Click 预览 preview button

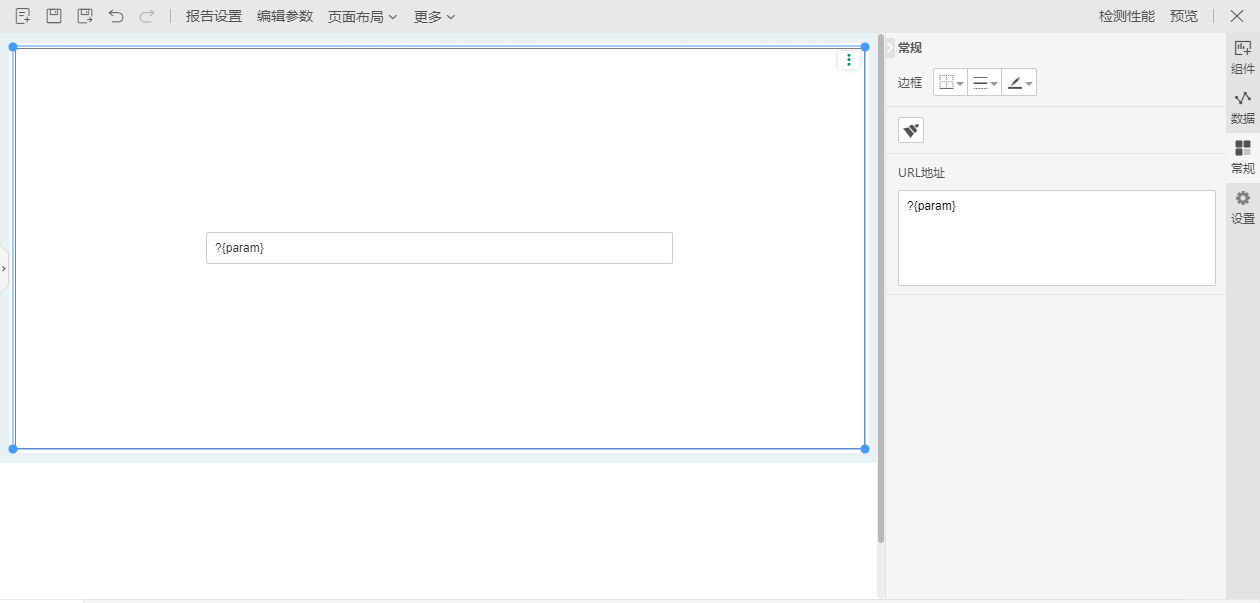click(x=1184, y=16)
